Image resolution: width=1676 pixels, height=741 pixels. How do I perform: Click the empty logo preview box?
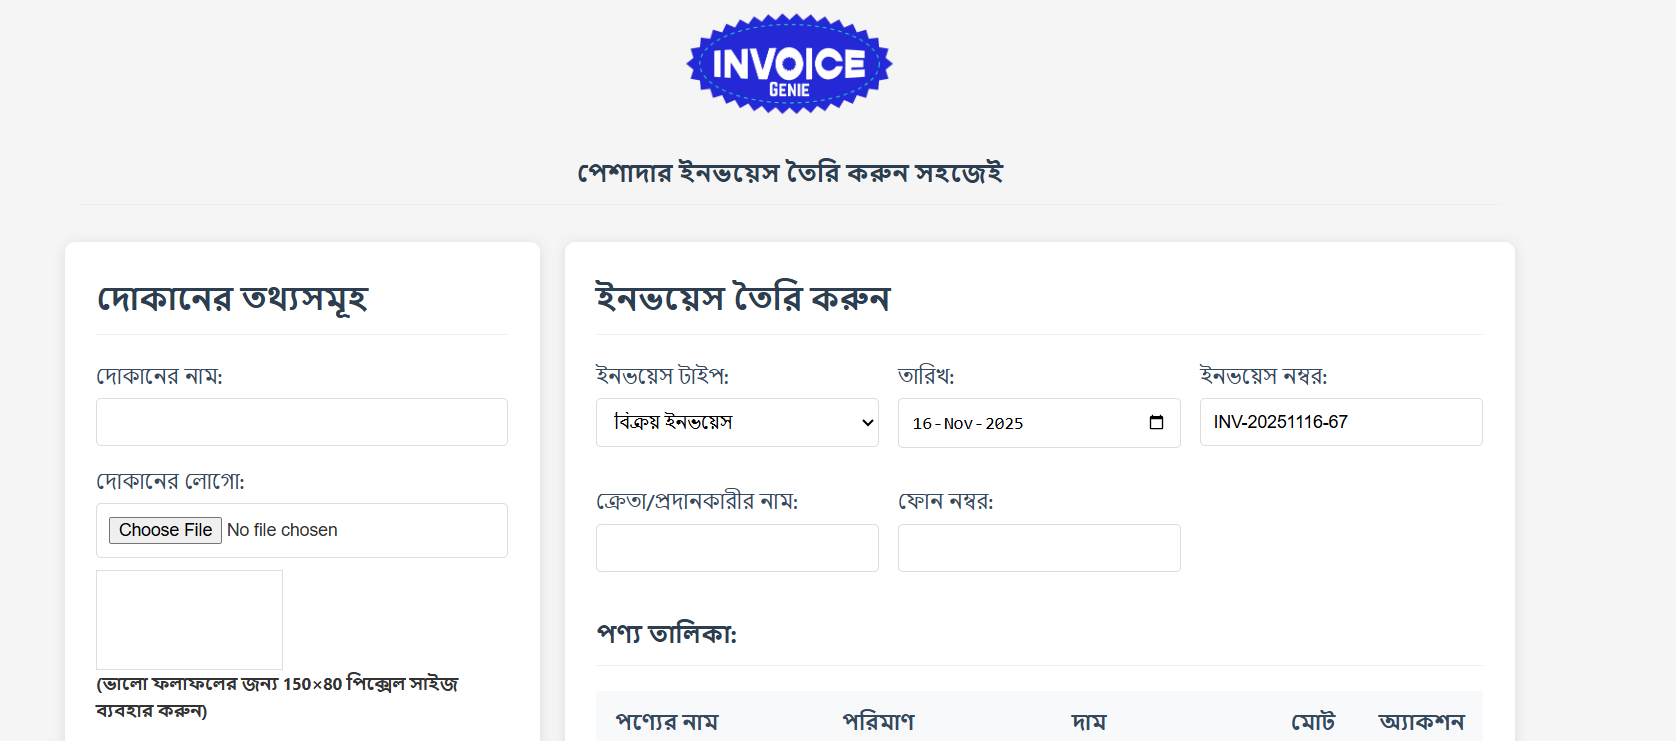(189, 619)
